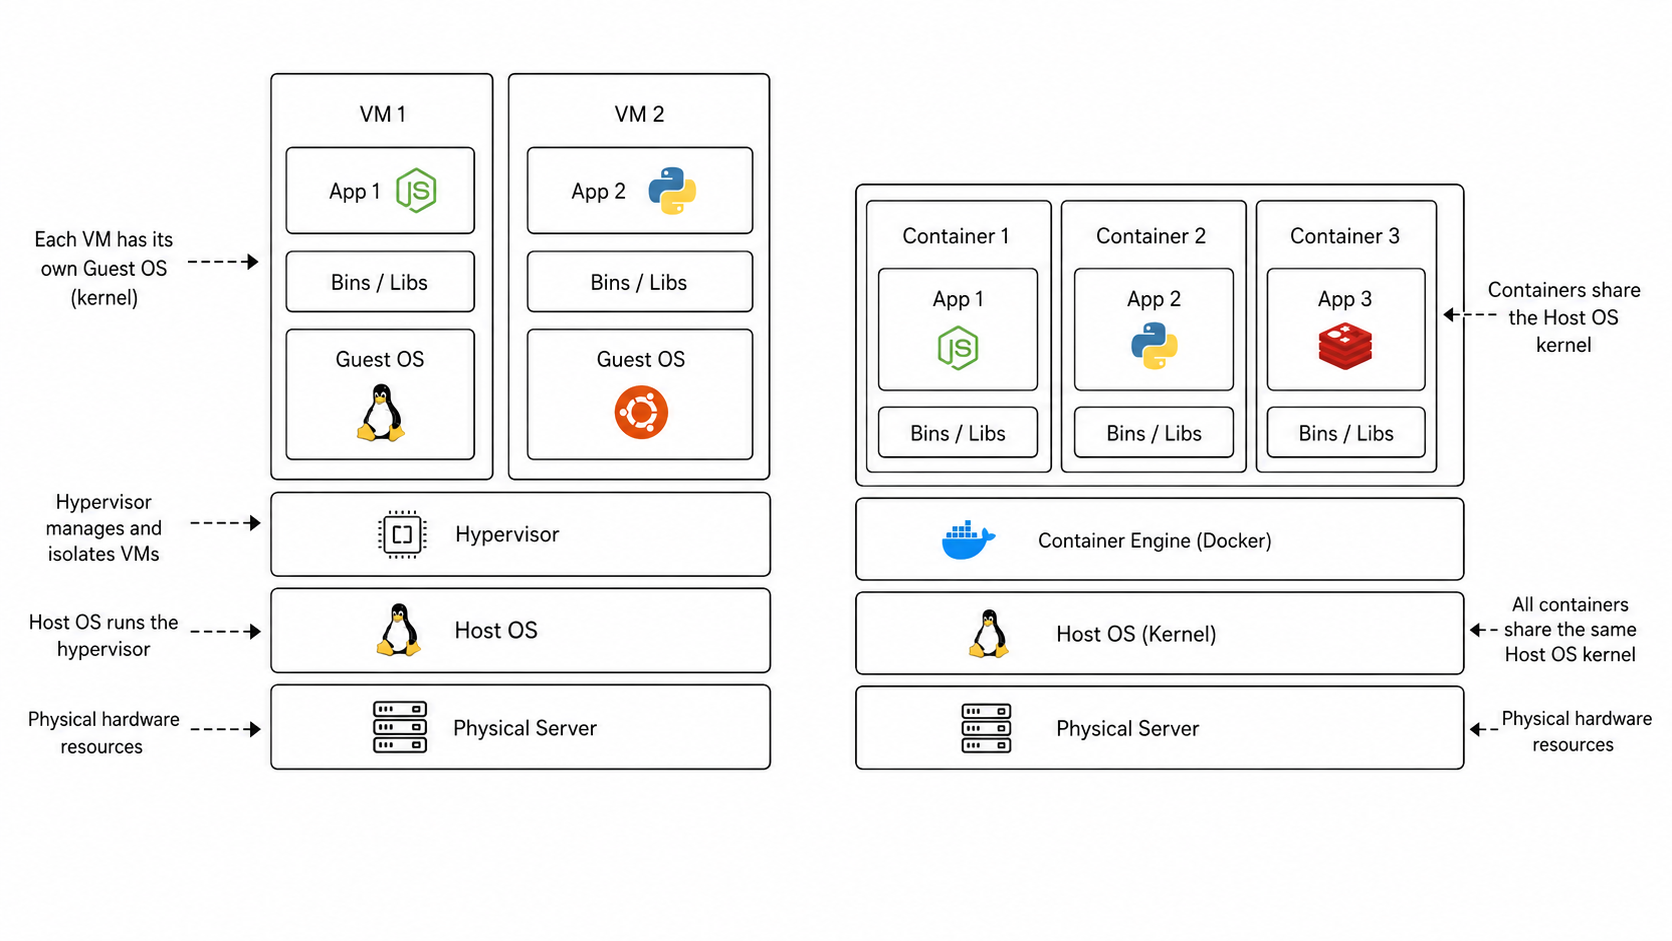The image size is (1672, 941).
Task: Click the Python icon in VM 2
Action: point(672,191)
